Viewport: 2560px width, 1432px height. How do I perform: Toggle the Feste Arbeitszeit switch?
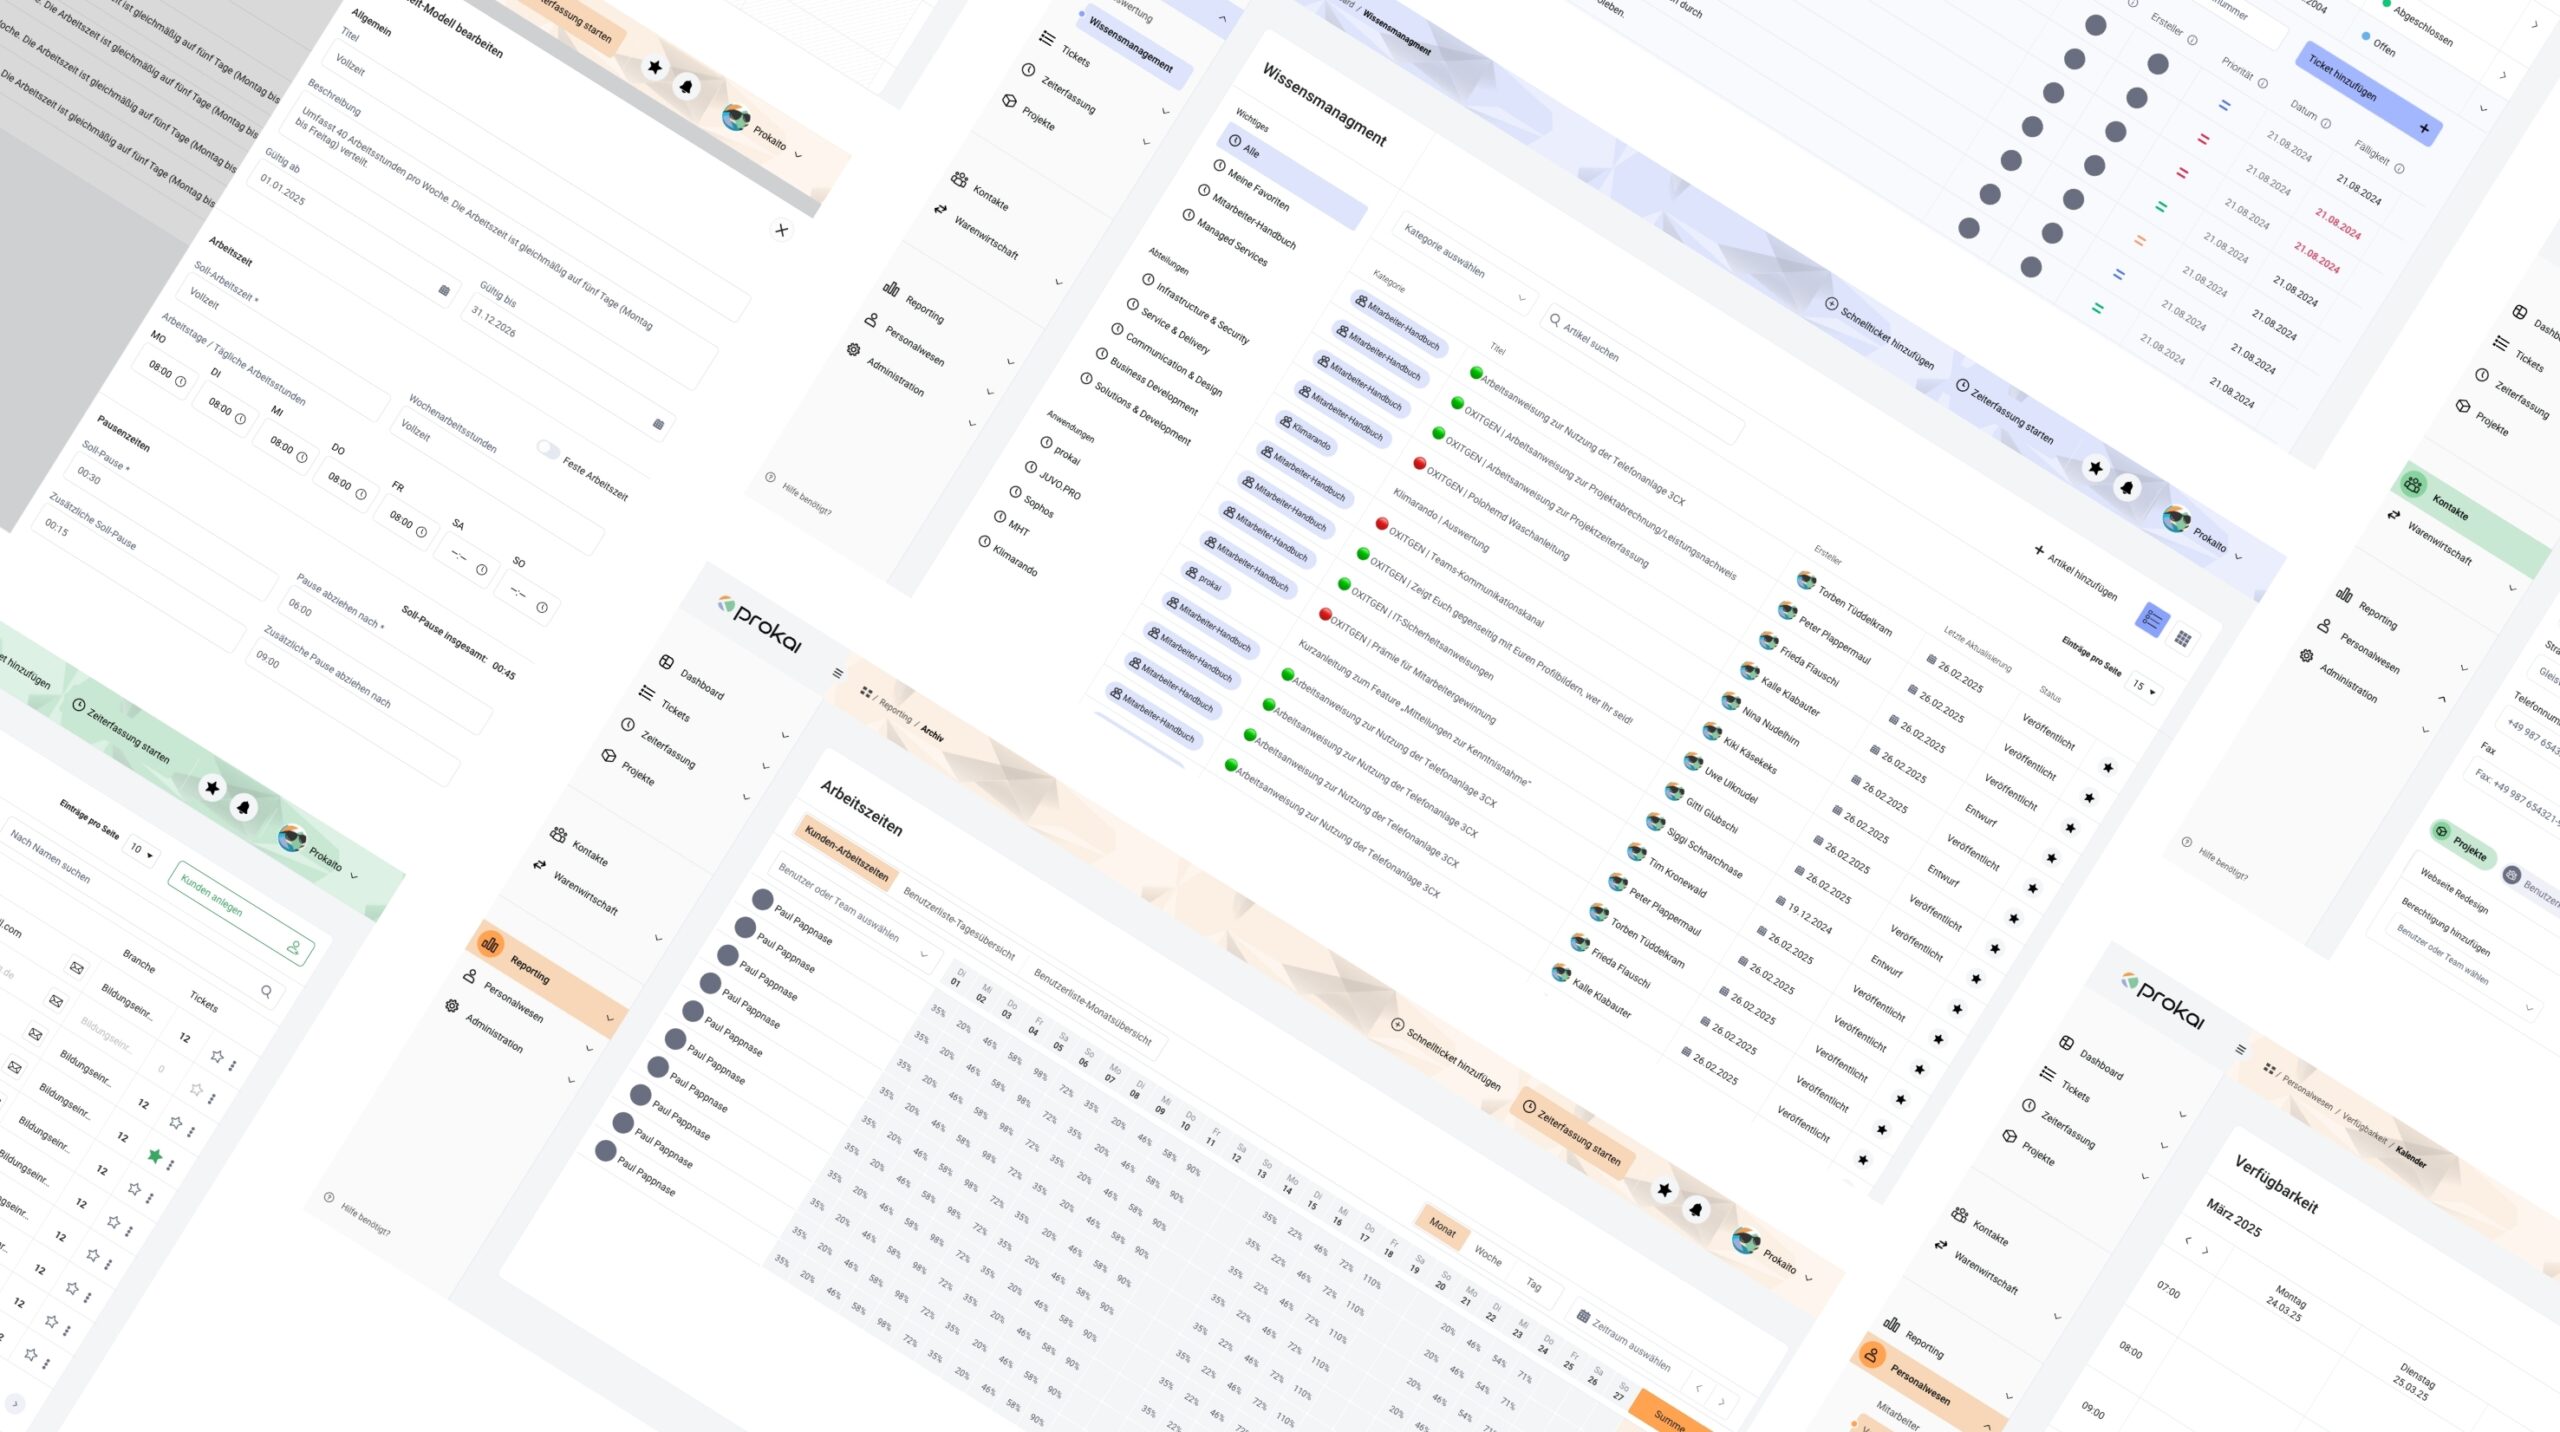pos(548,449)
